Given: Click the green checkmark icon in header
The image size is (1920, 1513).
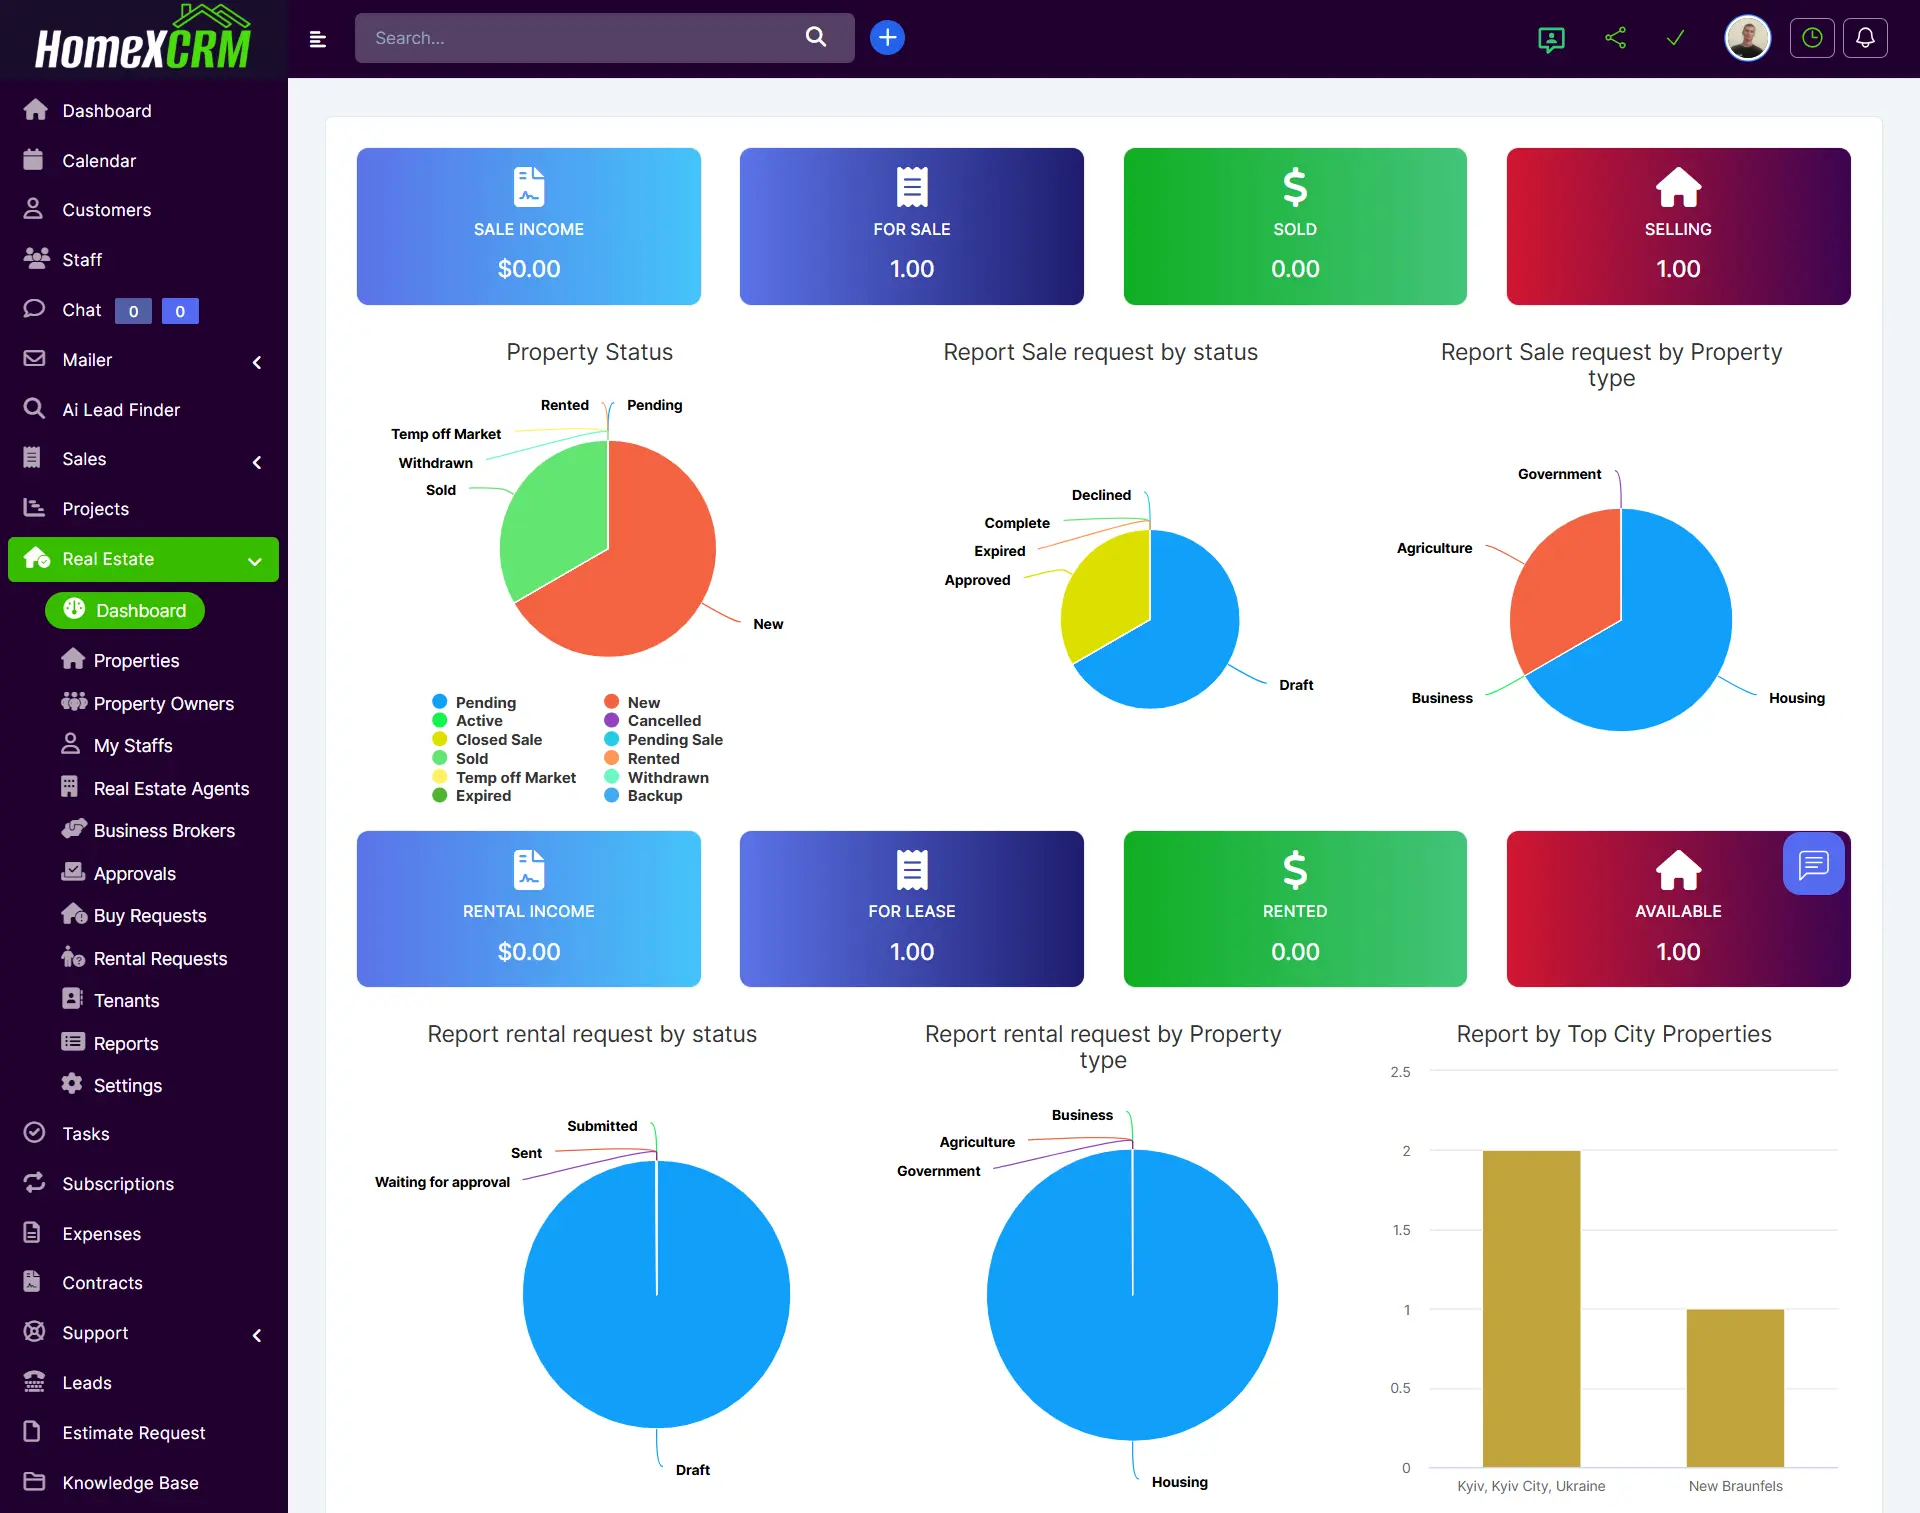Looking at the screenshot, I should [1675, 38].
